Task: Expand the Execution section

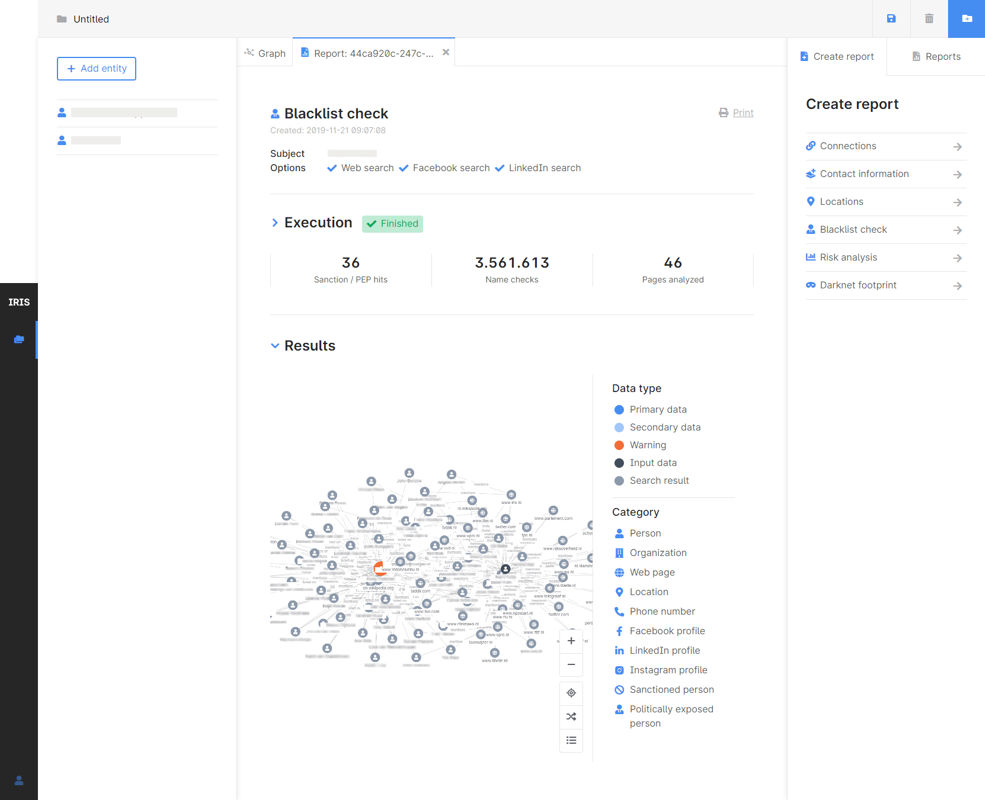Action: point(275,223)
